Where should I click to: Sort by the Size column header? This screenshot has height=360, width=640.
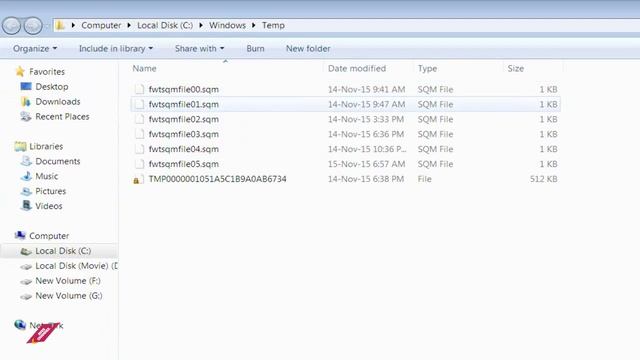(516, 69)
